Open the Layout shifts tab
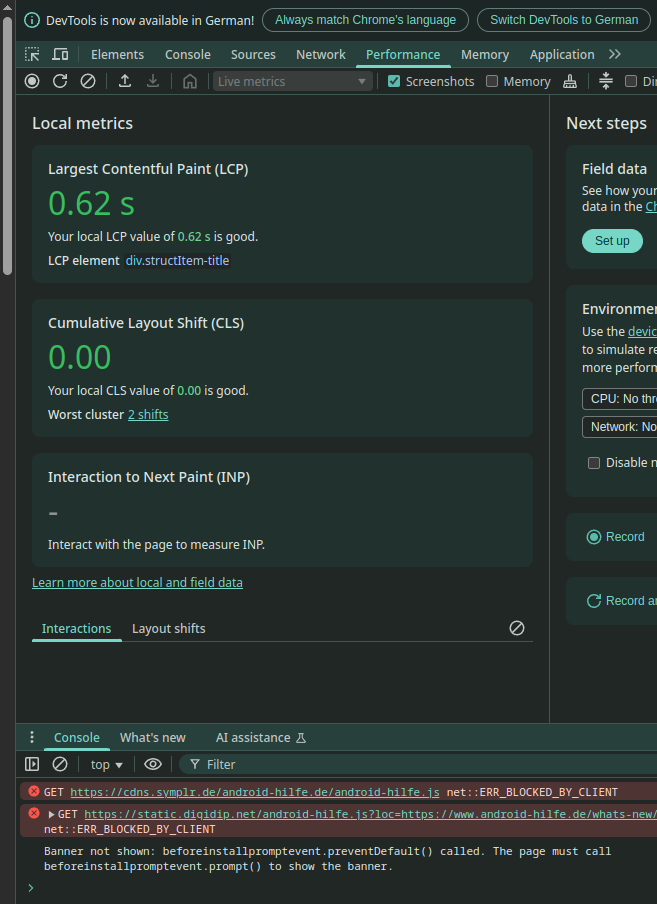The height and width of the screenshot is (904, 657). click(x=168, y=628)
